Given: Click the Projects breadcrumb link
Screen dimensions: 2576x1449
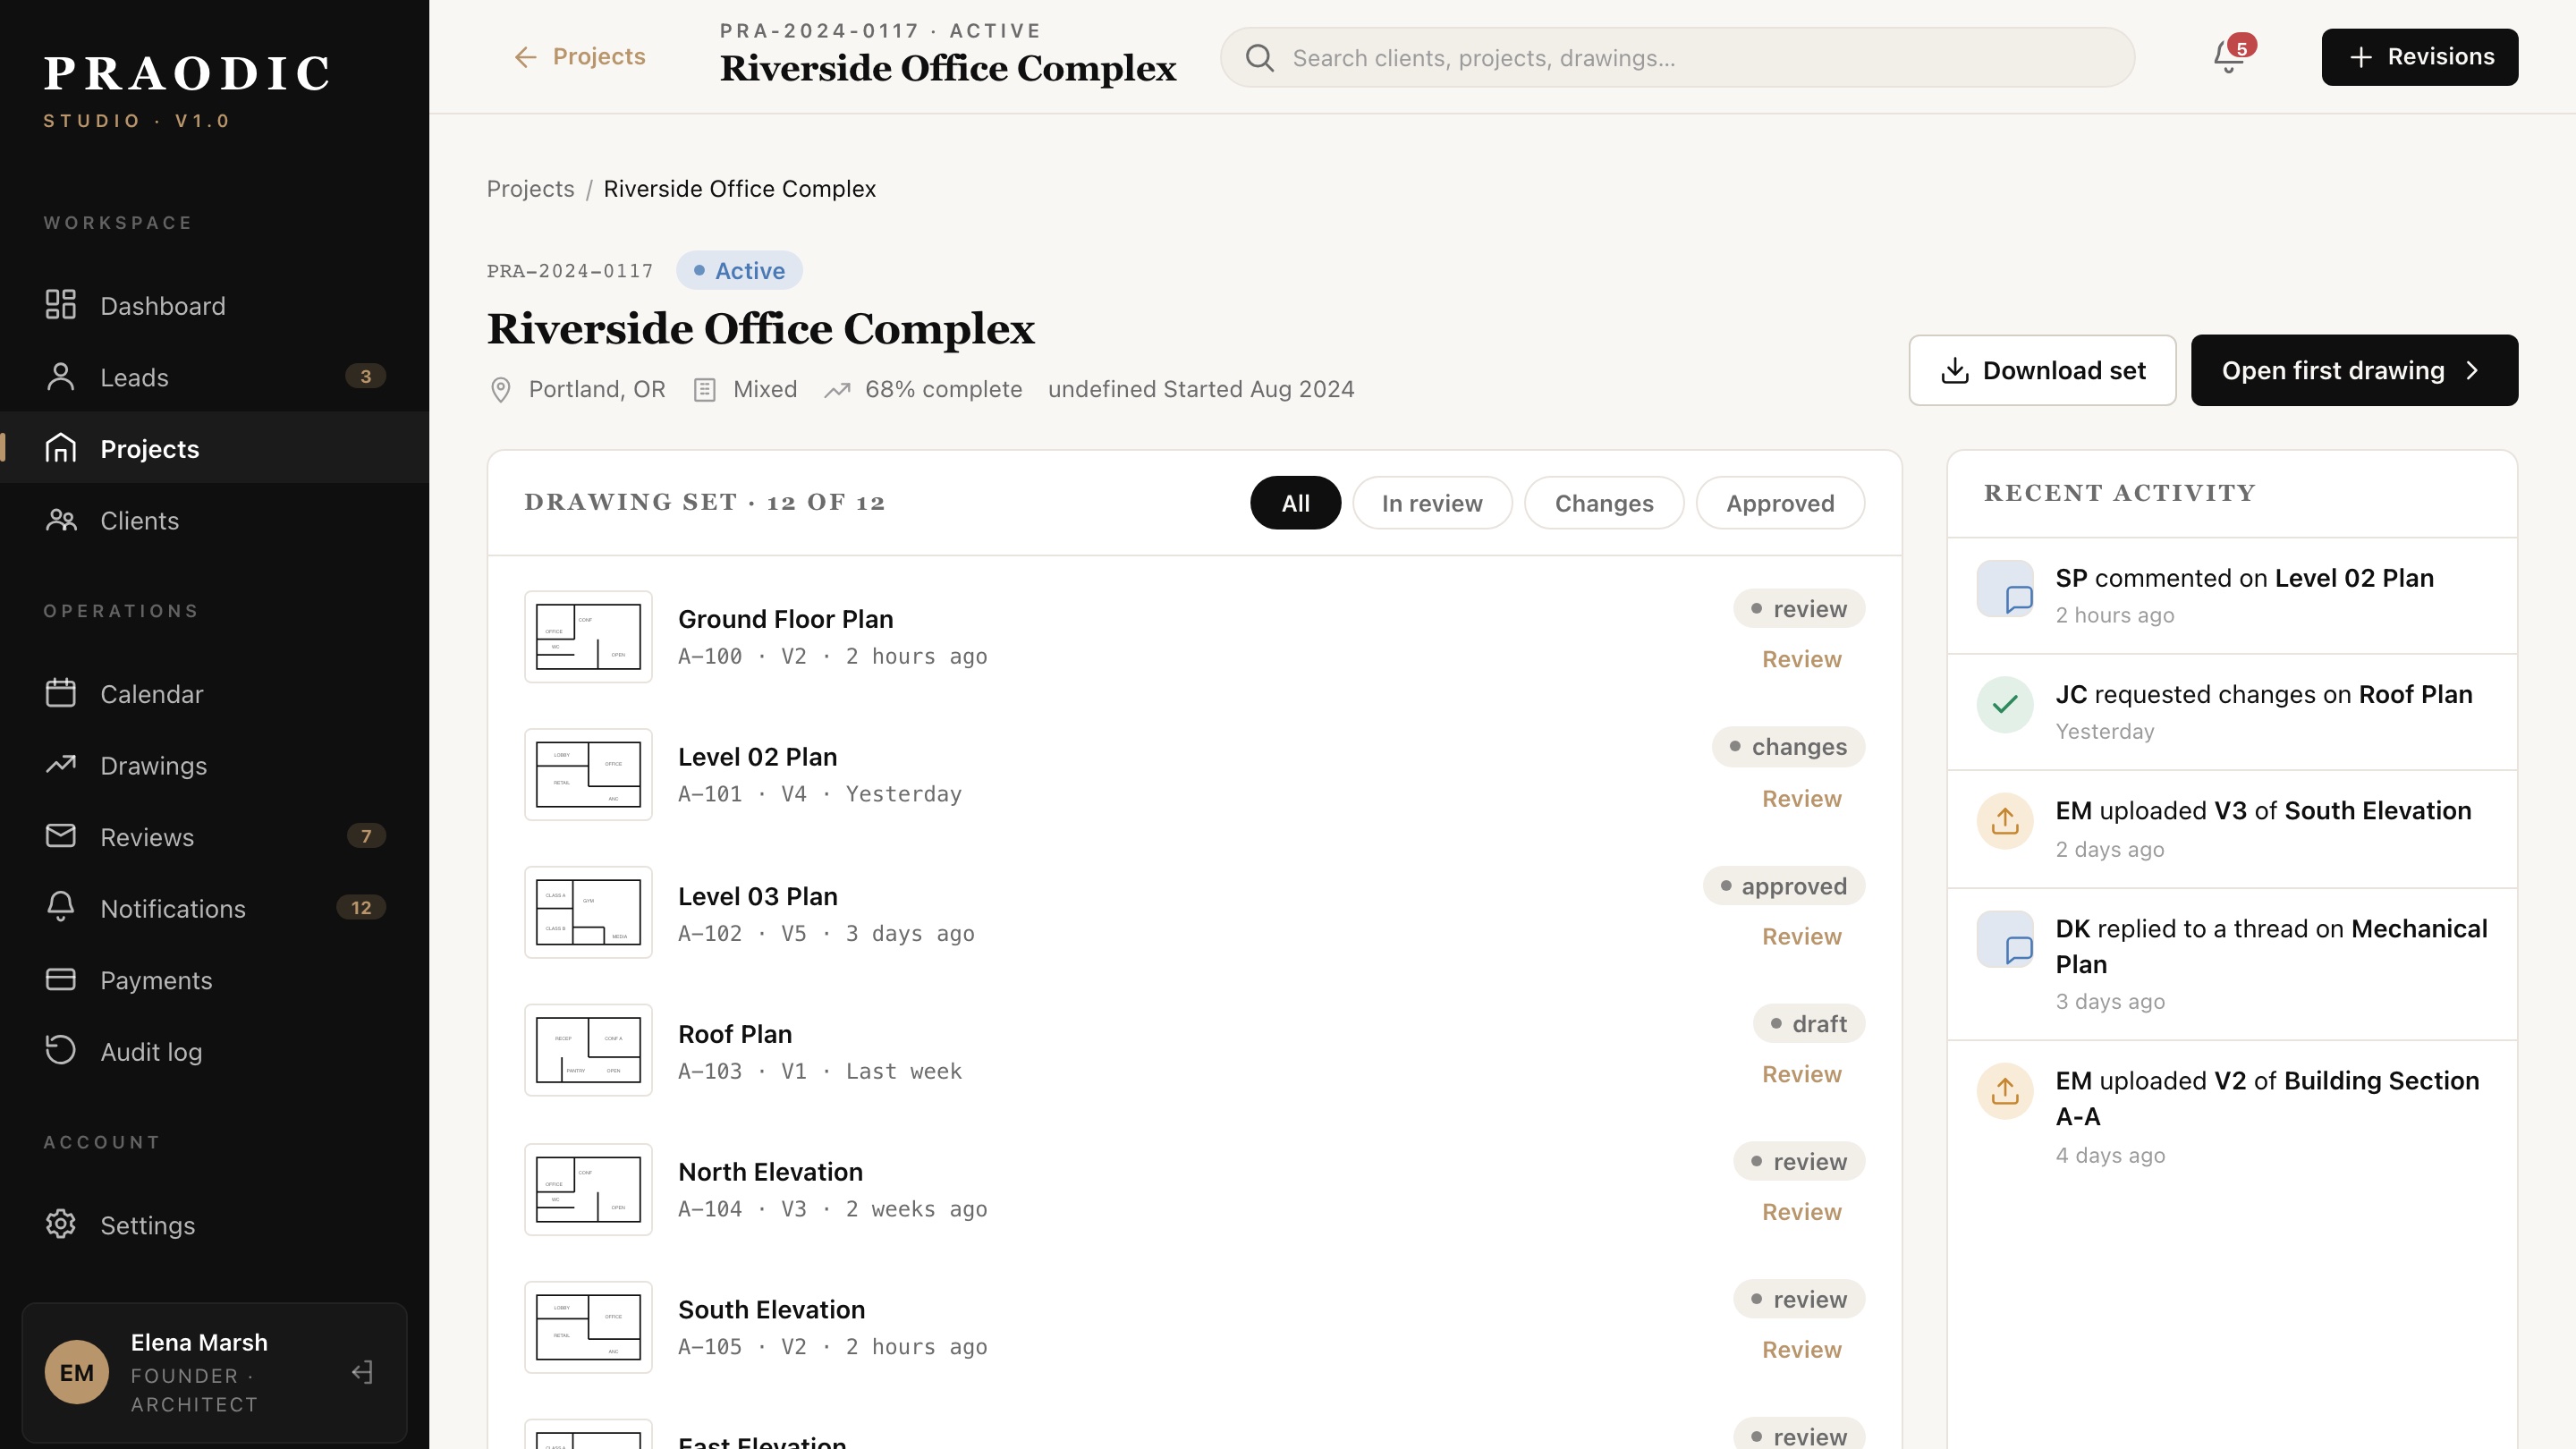Looking at the screenshot, I should coord(530,189).
